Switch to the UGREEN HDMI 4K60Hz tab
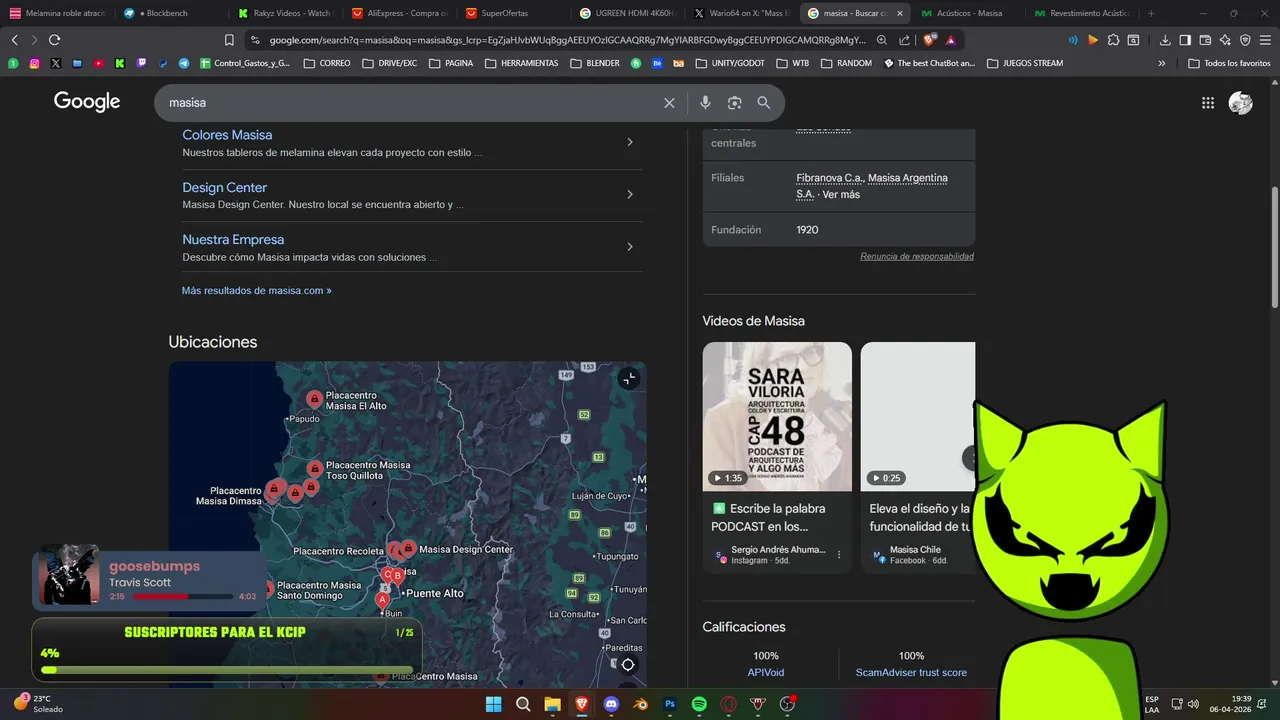Screen dimensions: 1280x720 [628, 13]
